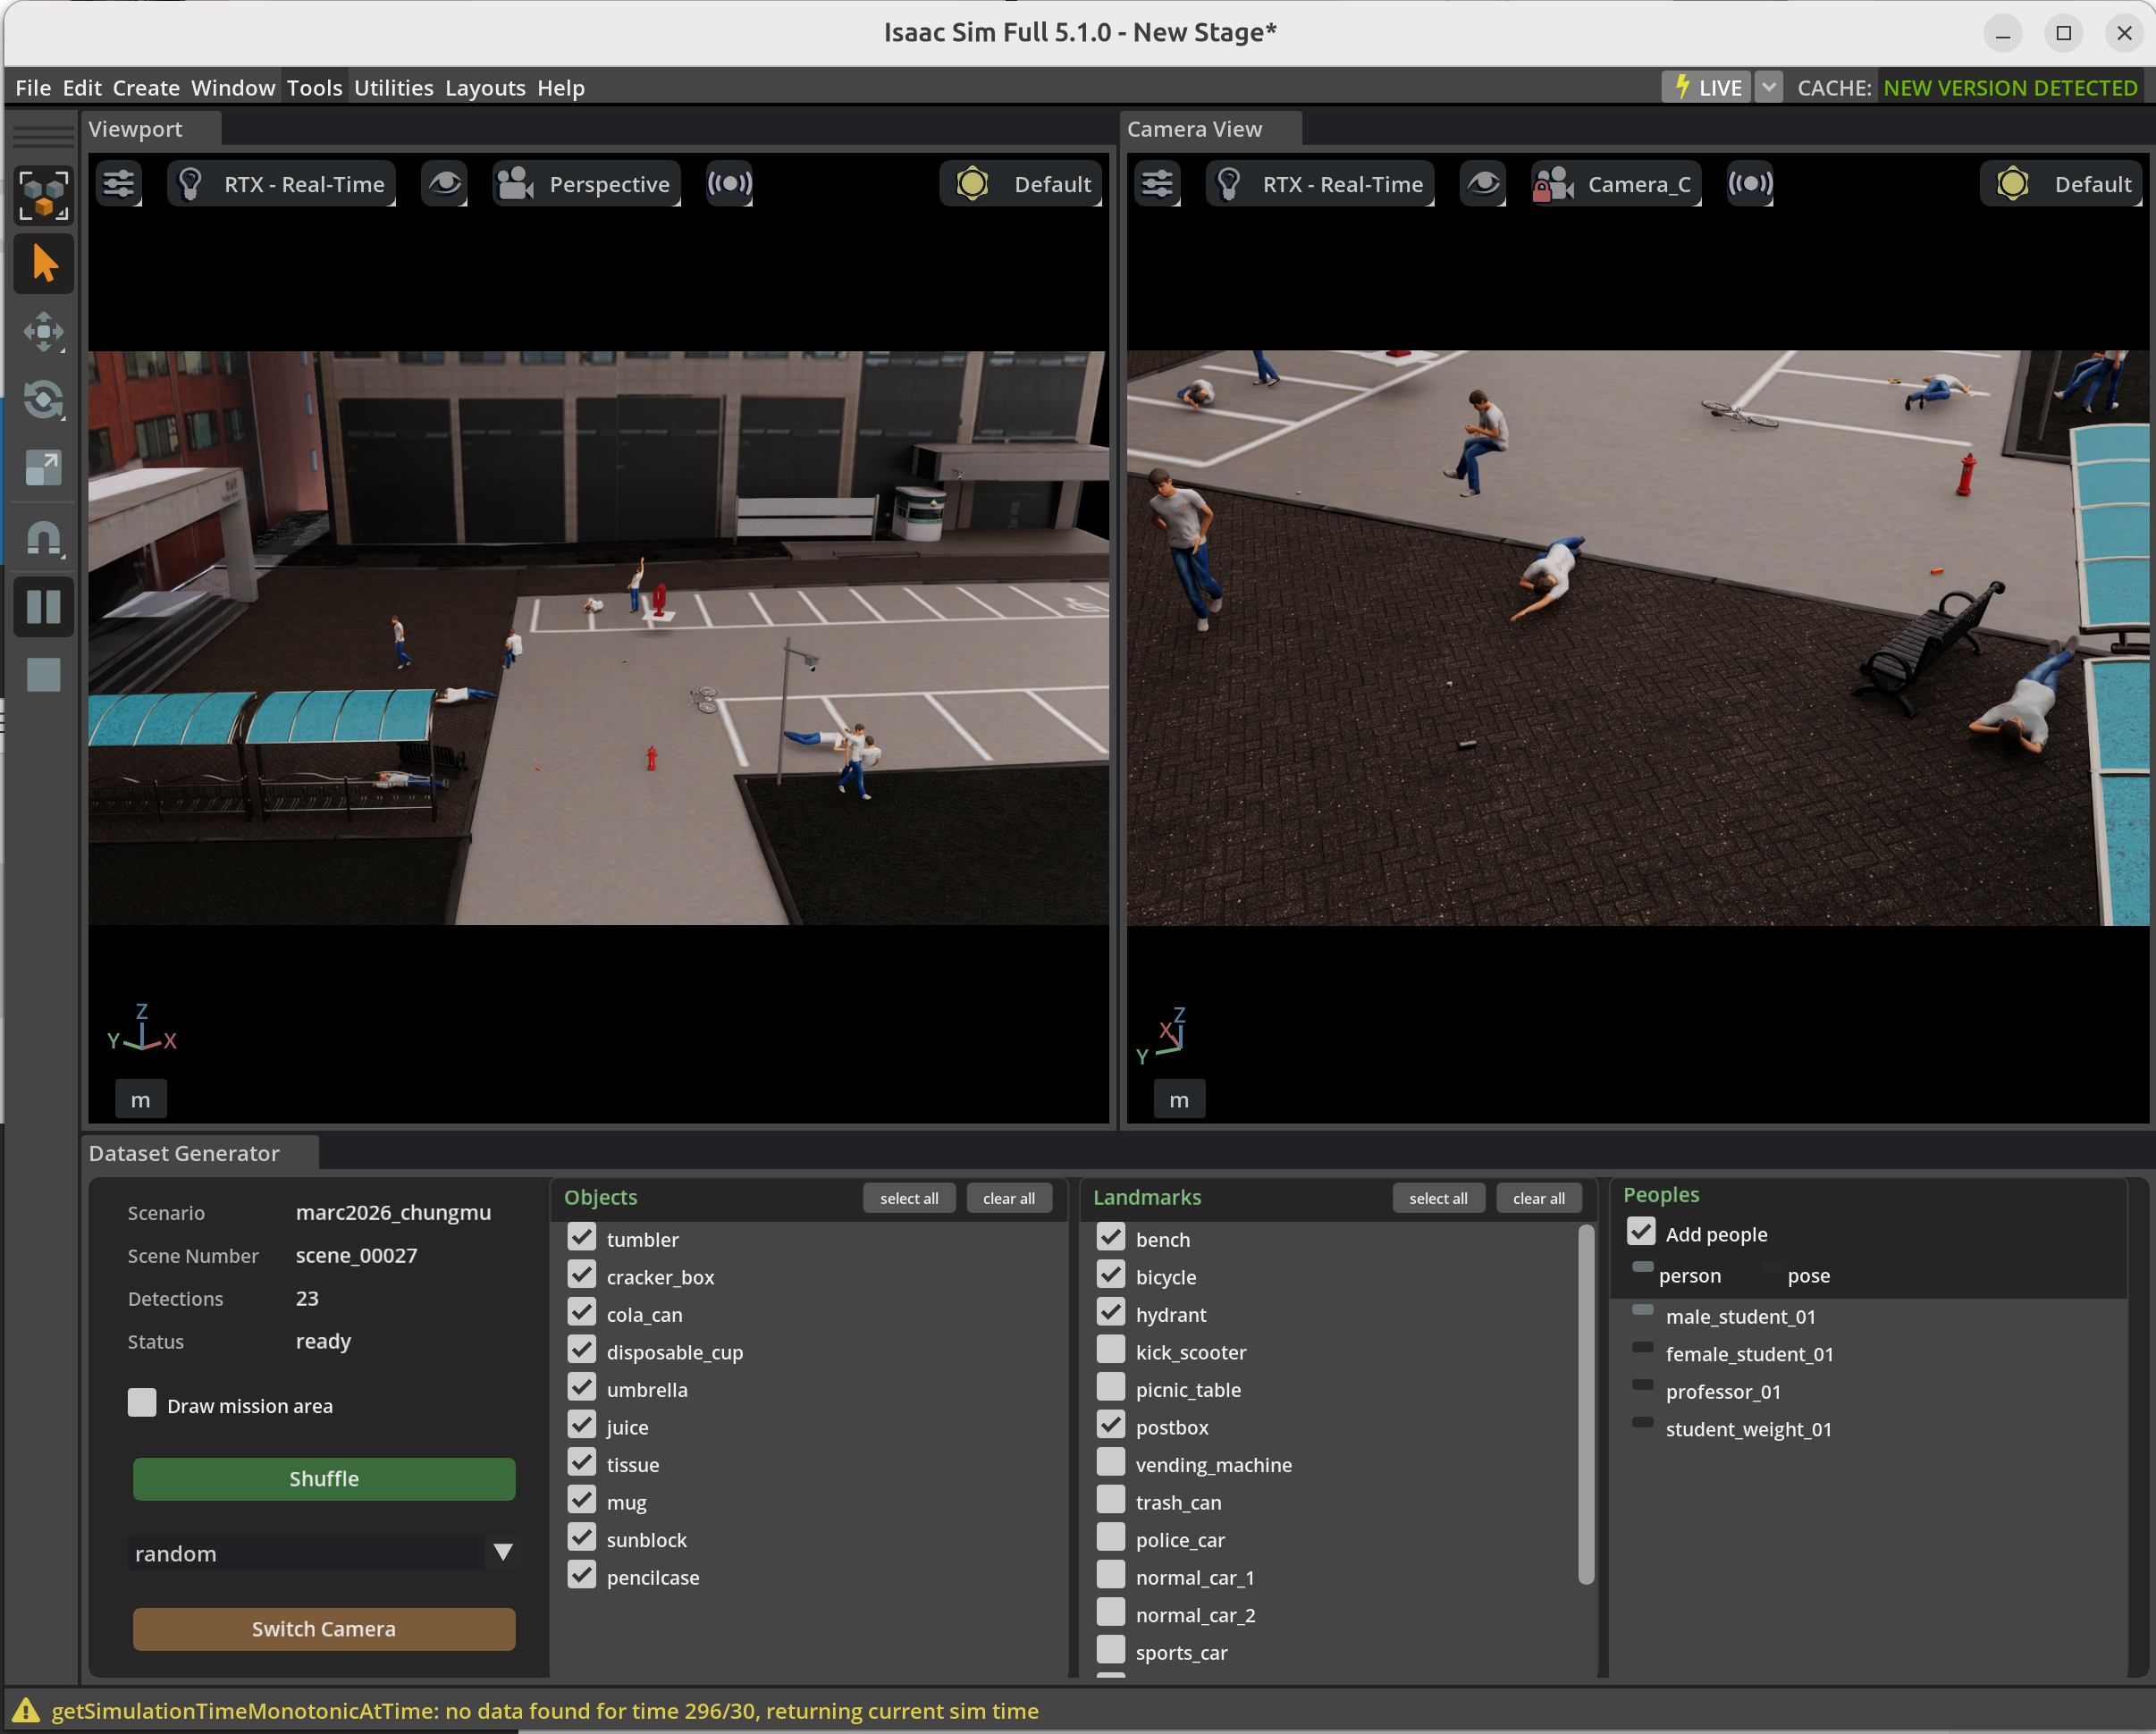The image size is (2156, 1734).
Task: Open the Layouts menu
Action: click(x=485, y=88)
